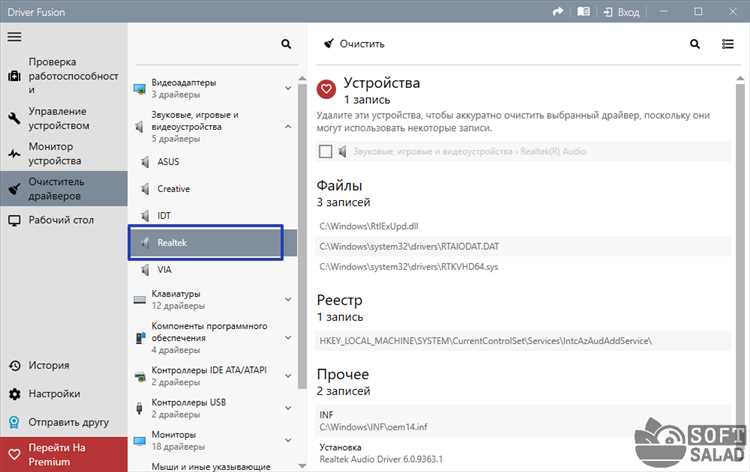Select file RTAIODAT.DAT entry

point(523,246)
